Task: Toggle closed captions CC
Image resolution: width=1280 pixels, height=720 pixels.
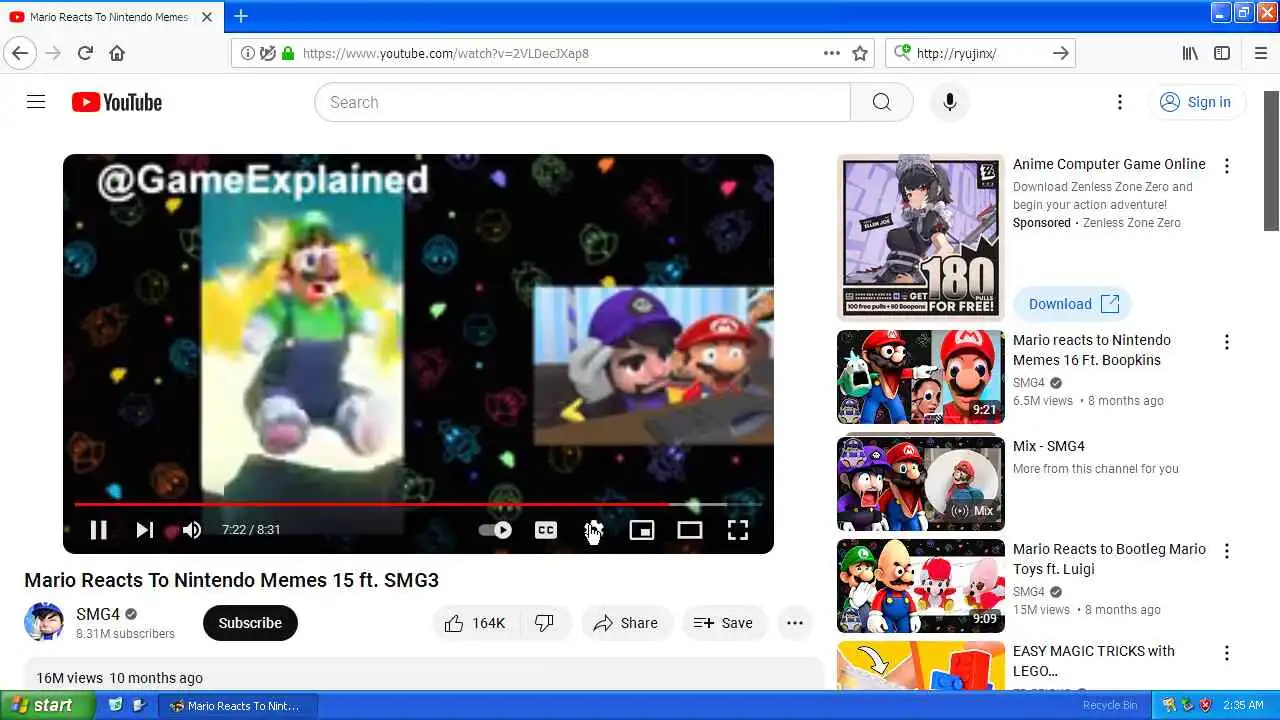Action: point(545,530)
